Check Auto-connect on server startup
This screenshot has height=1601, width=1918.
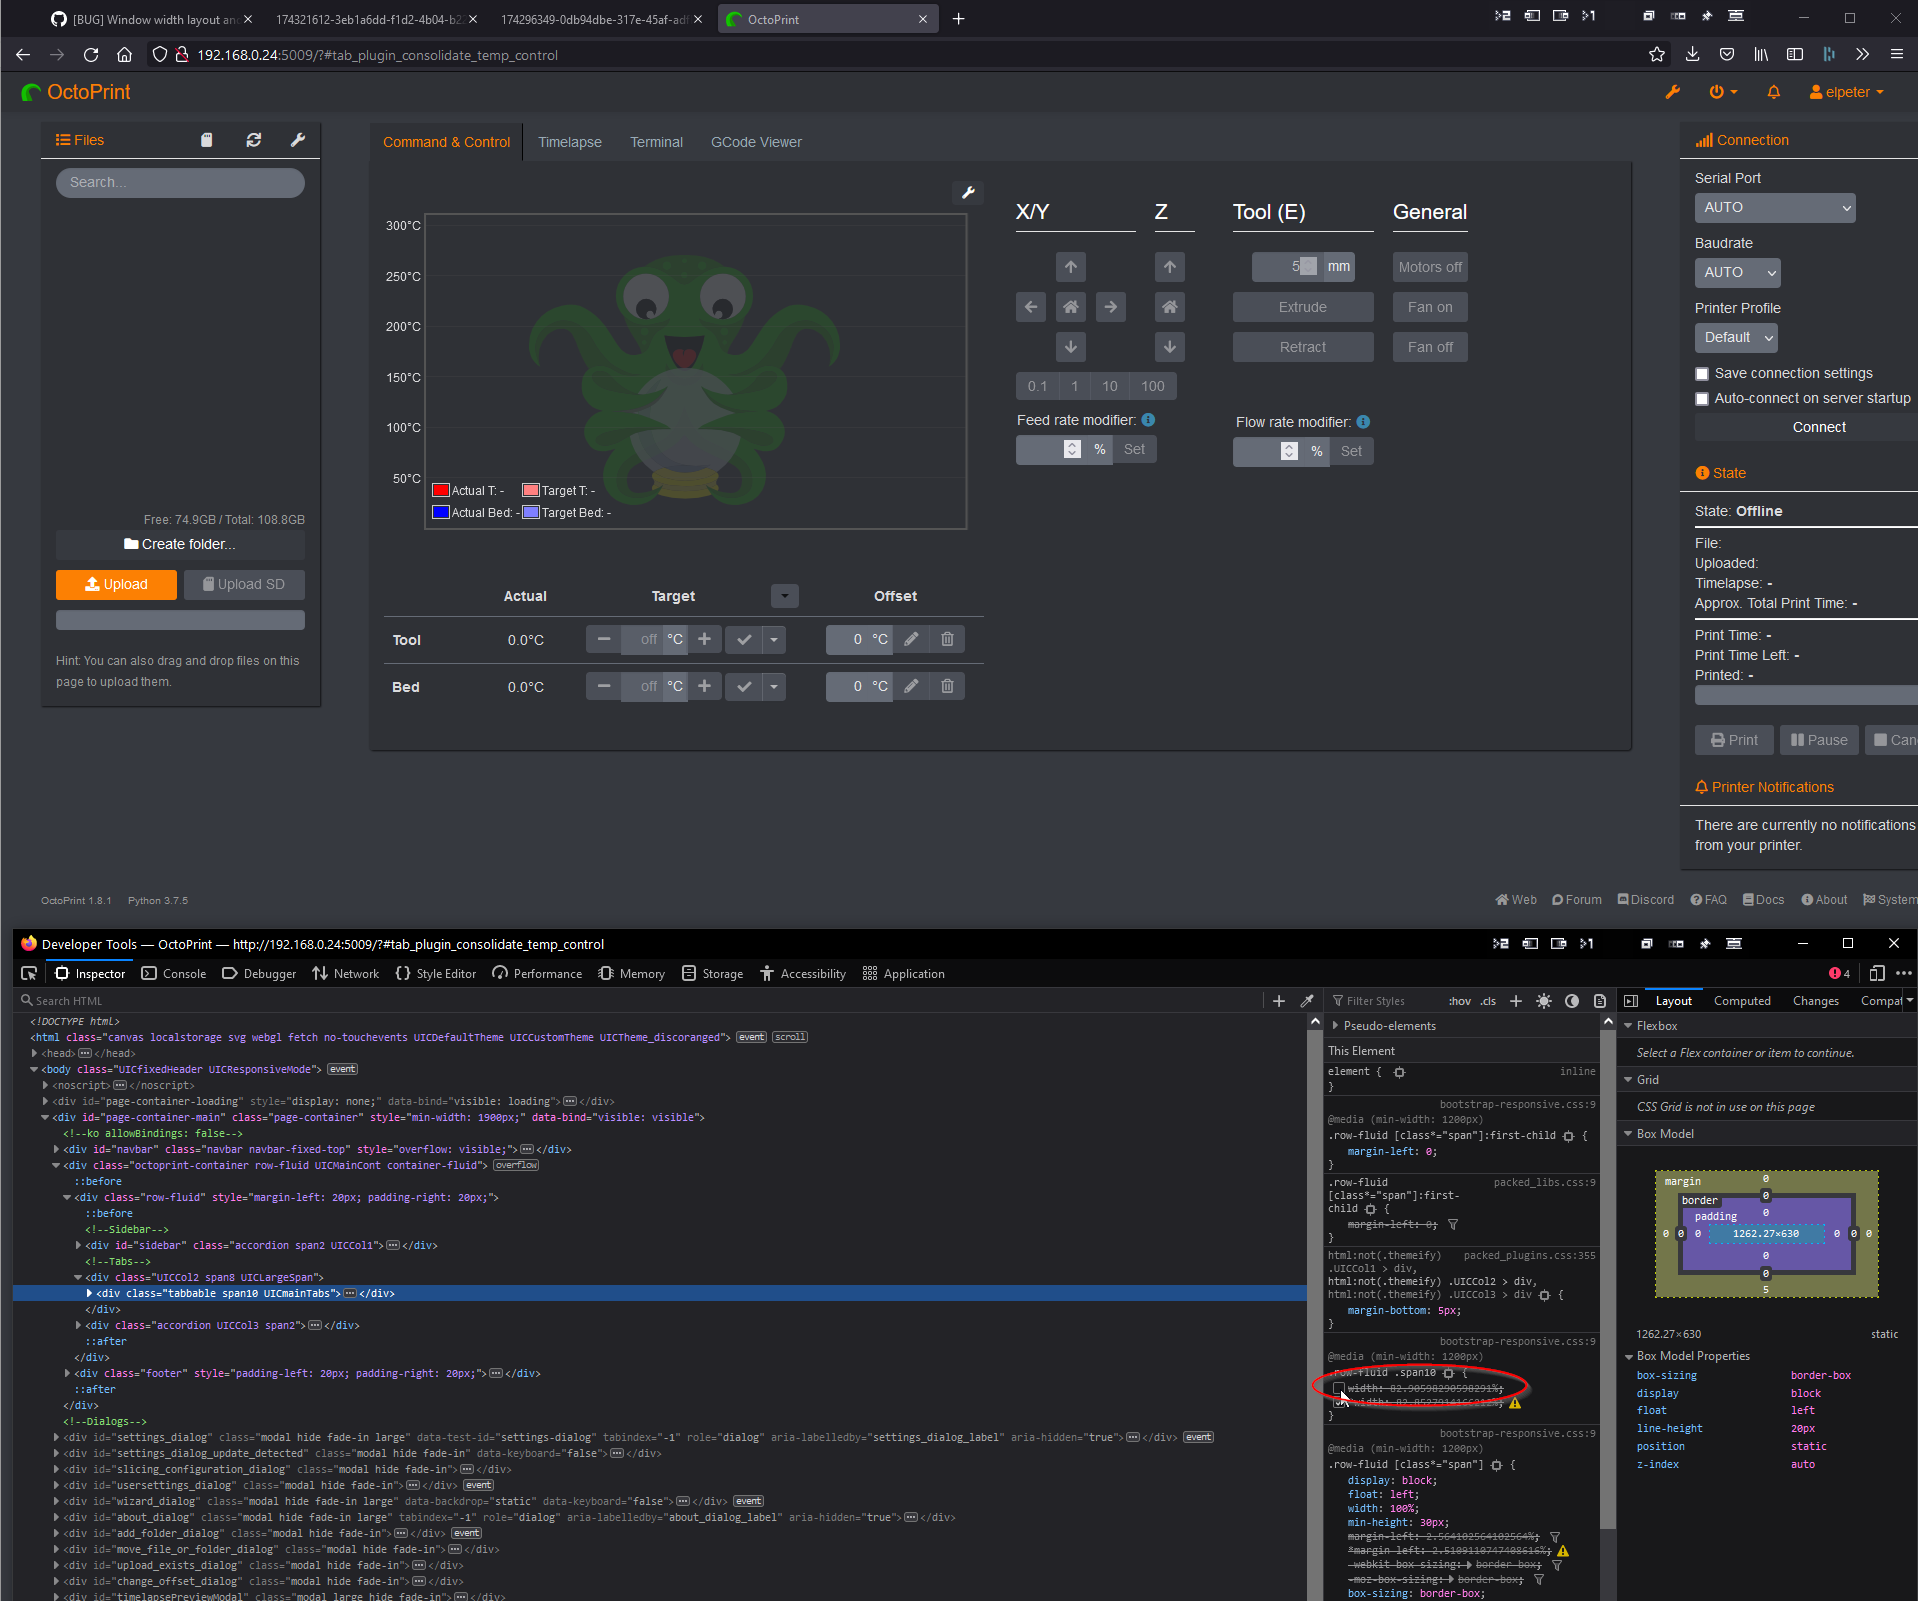(x=1702, y=398)
